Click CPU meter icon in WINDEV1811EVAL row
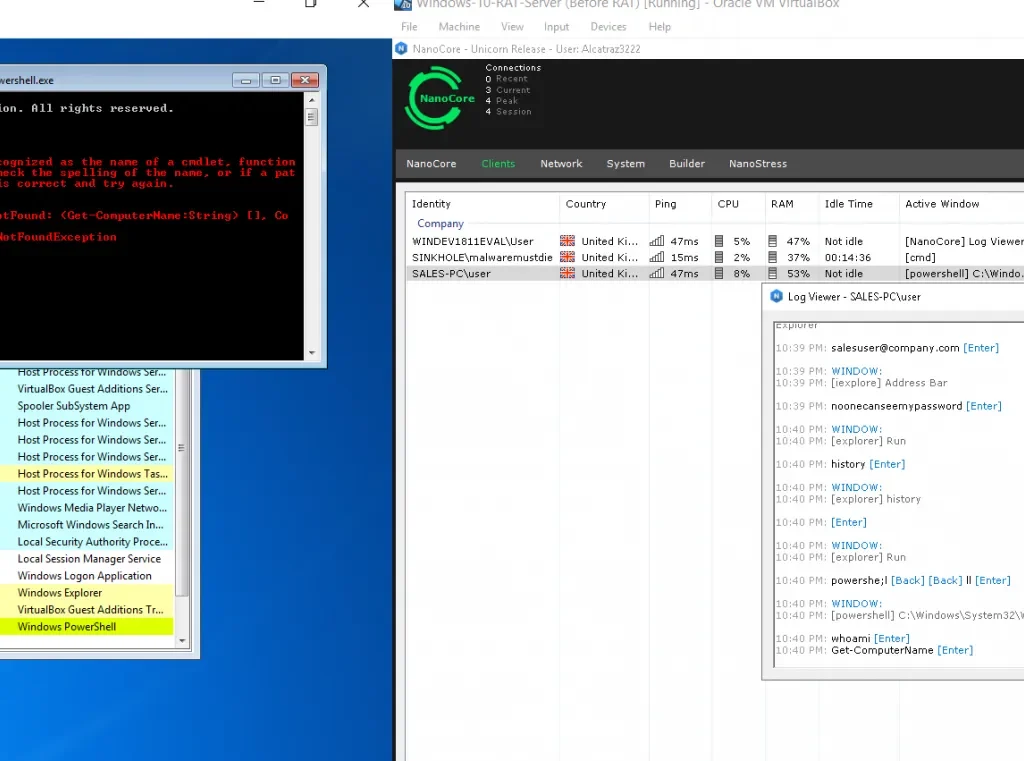This screenshot has width=1024, height=761. tap(719, 241)
